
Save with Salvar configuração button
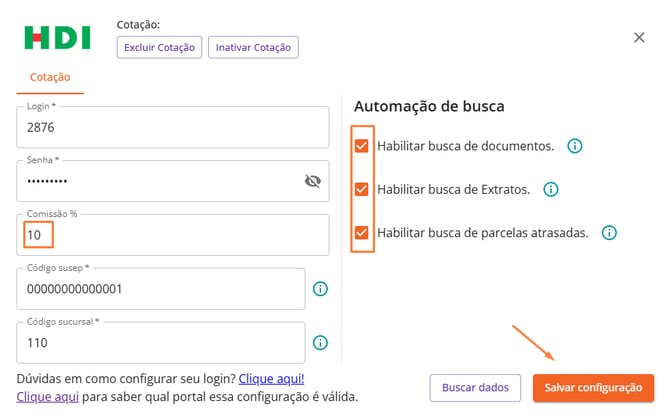(593, 387)
